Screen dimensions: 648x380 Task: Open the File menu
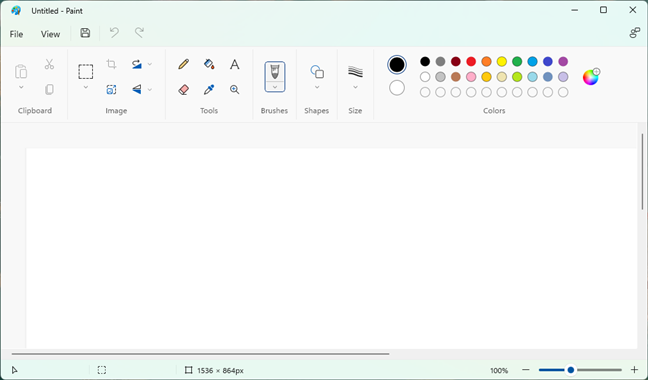tap(17, 34)
